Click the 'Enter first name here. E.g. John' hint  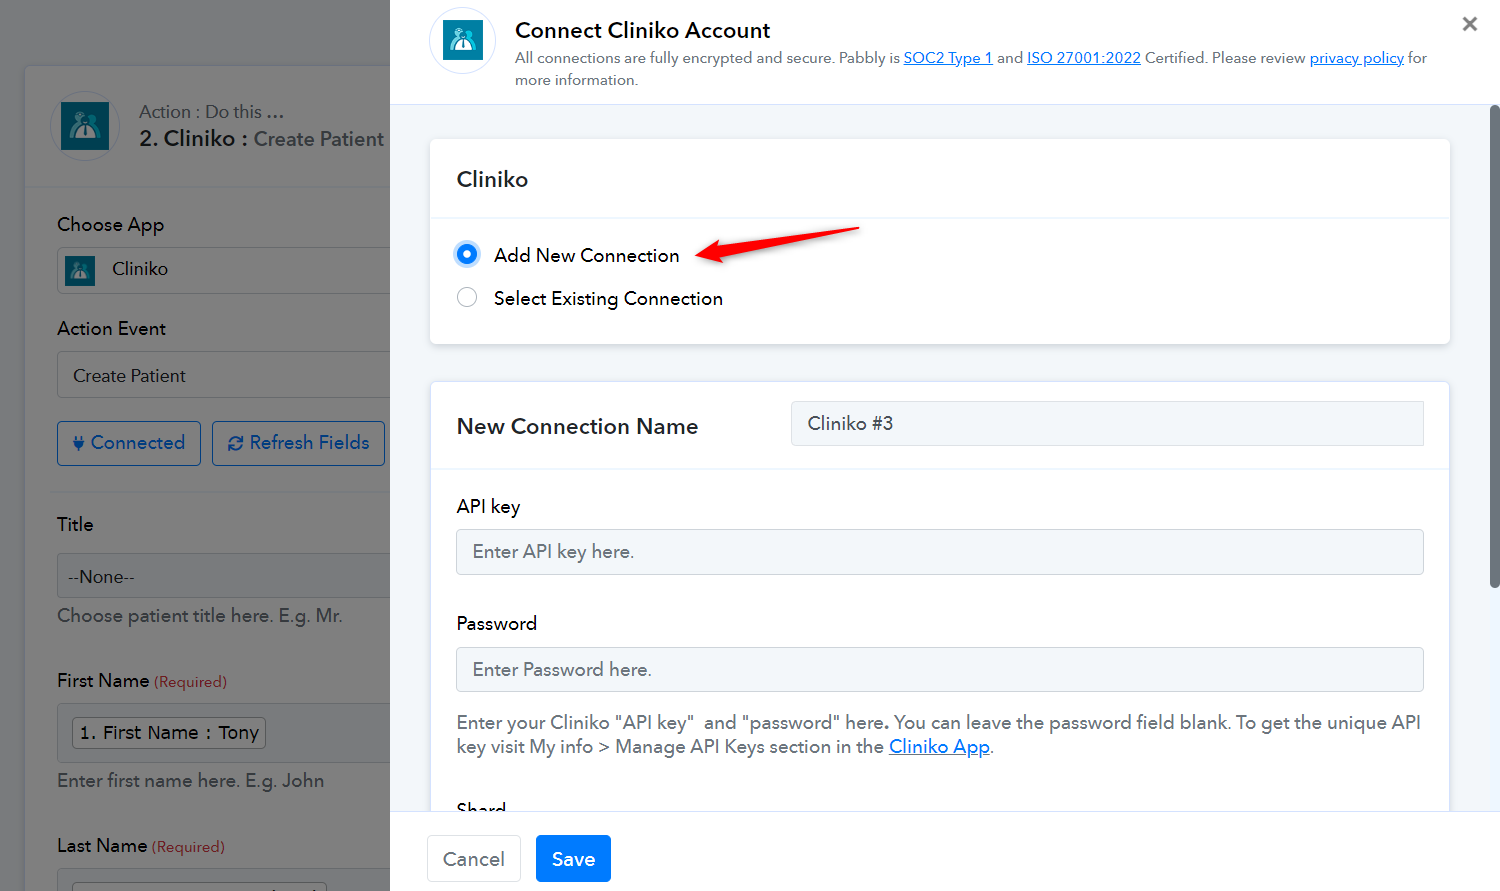190,781
